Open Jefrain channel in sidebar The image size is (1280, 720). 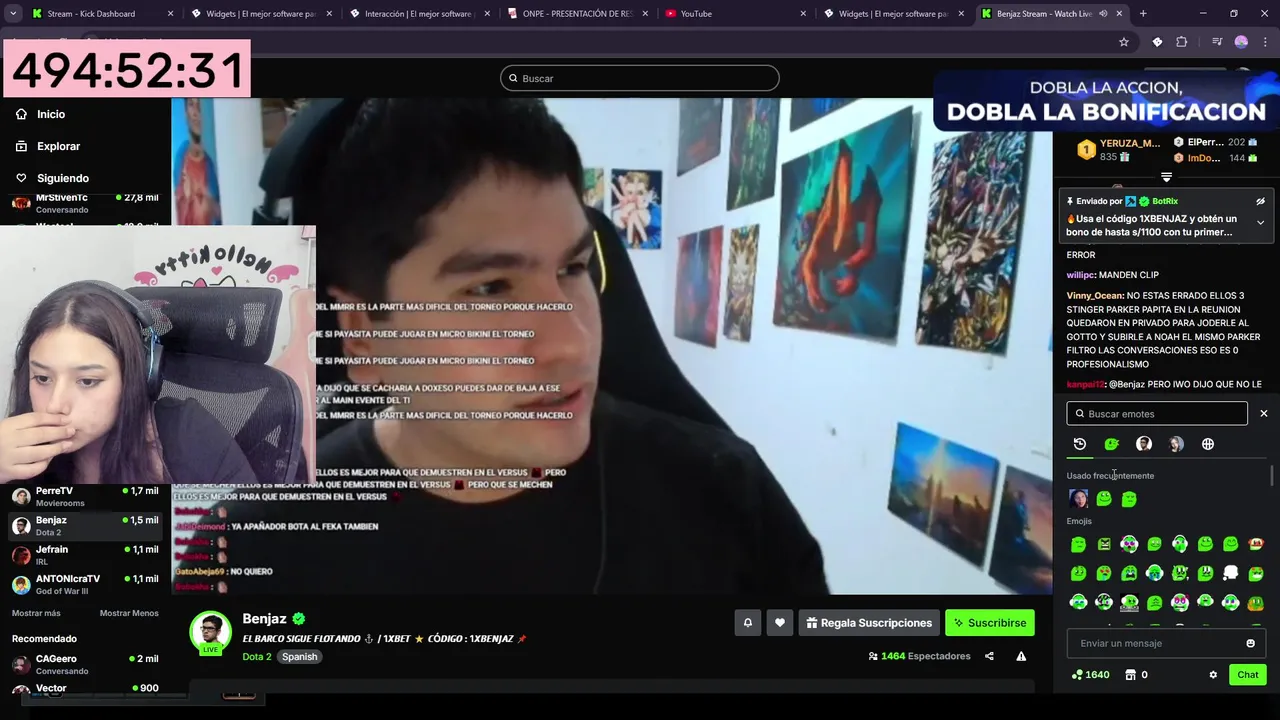point(85,554)
